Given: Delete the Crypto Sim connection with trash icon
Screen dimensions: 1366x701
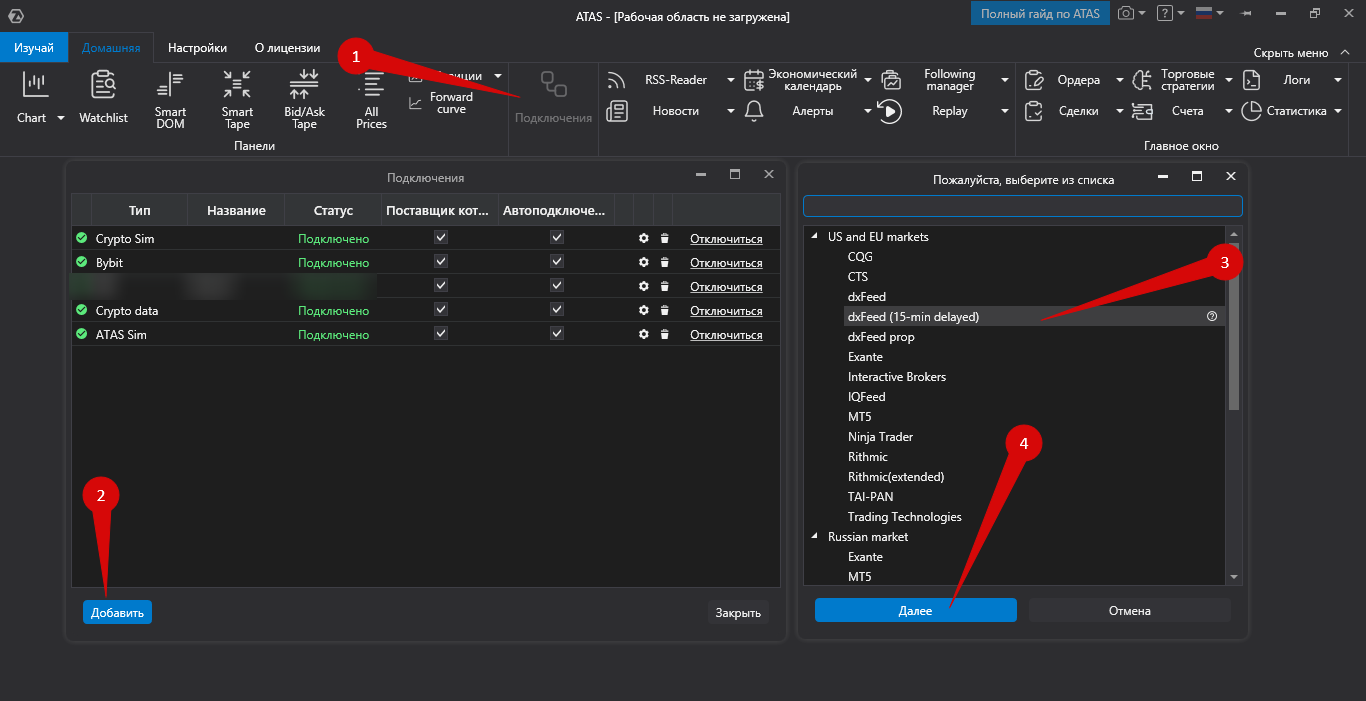Looking at the screenshot, I should 664,239.
